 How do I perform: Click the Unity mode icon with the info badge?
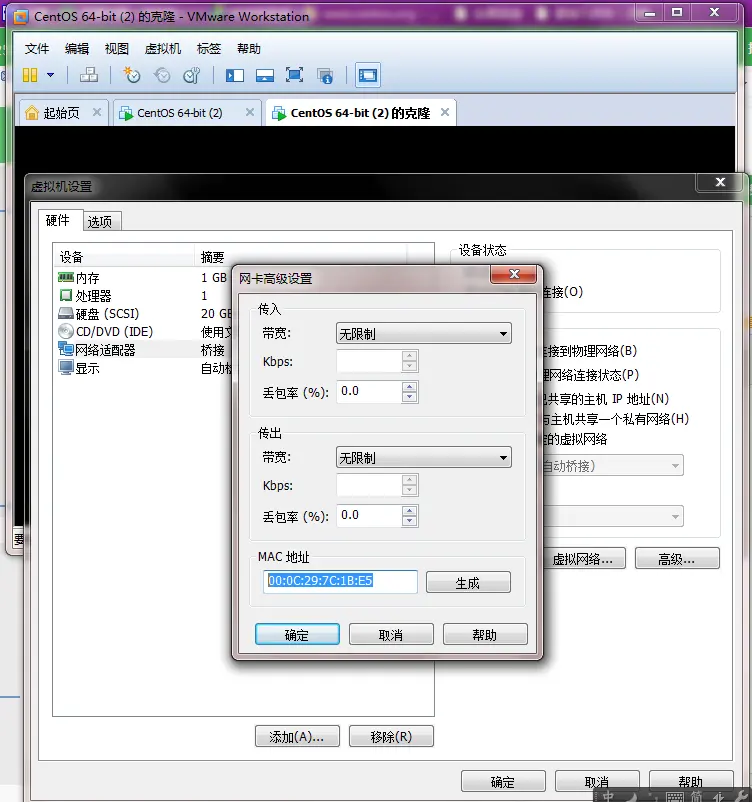[325, 76]
